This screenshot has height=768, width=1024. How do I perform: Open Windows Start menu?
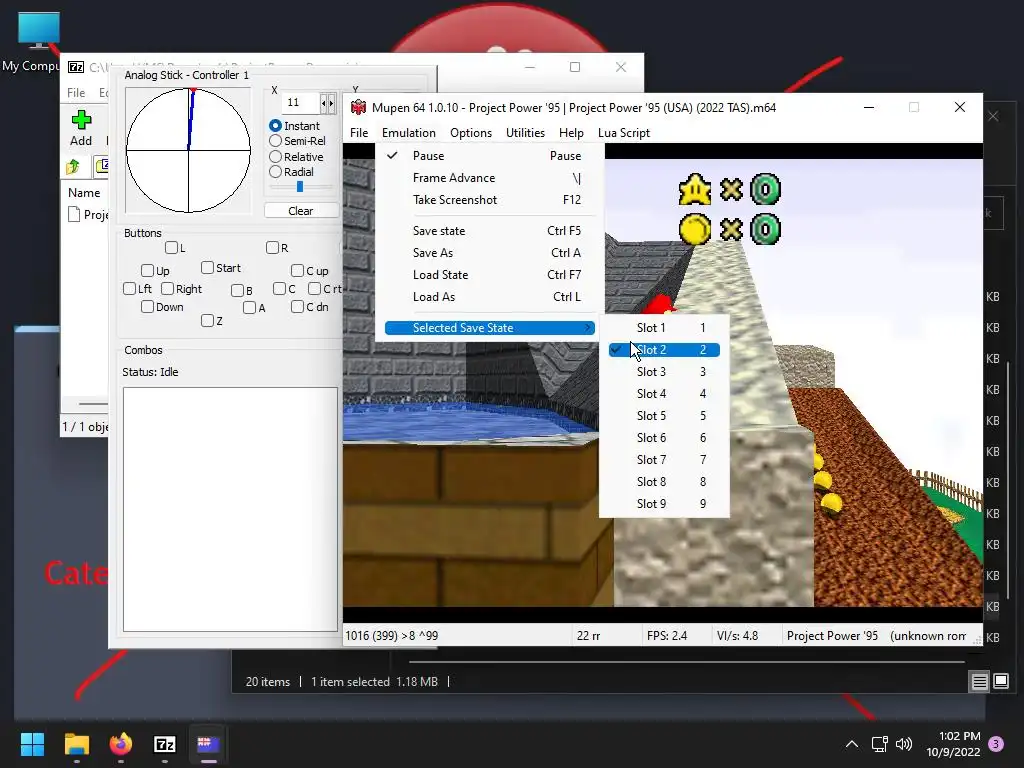pos(32,744)
